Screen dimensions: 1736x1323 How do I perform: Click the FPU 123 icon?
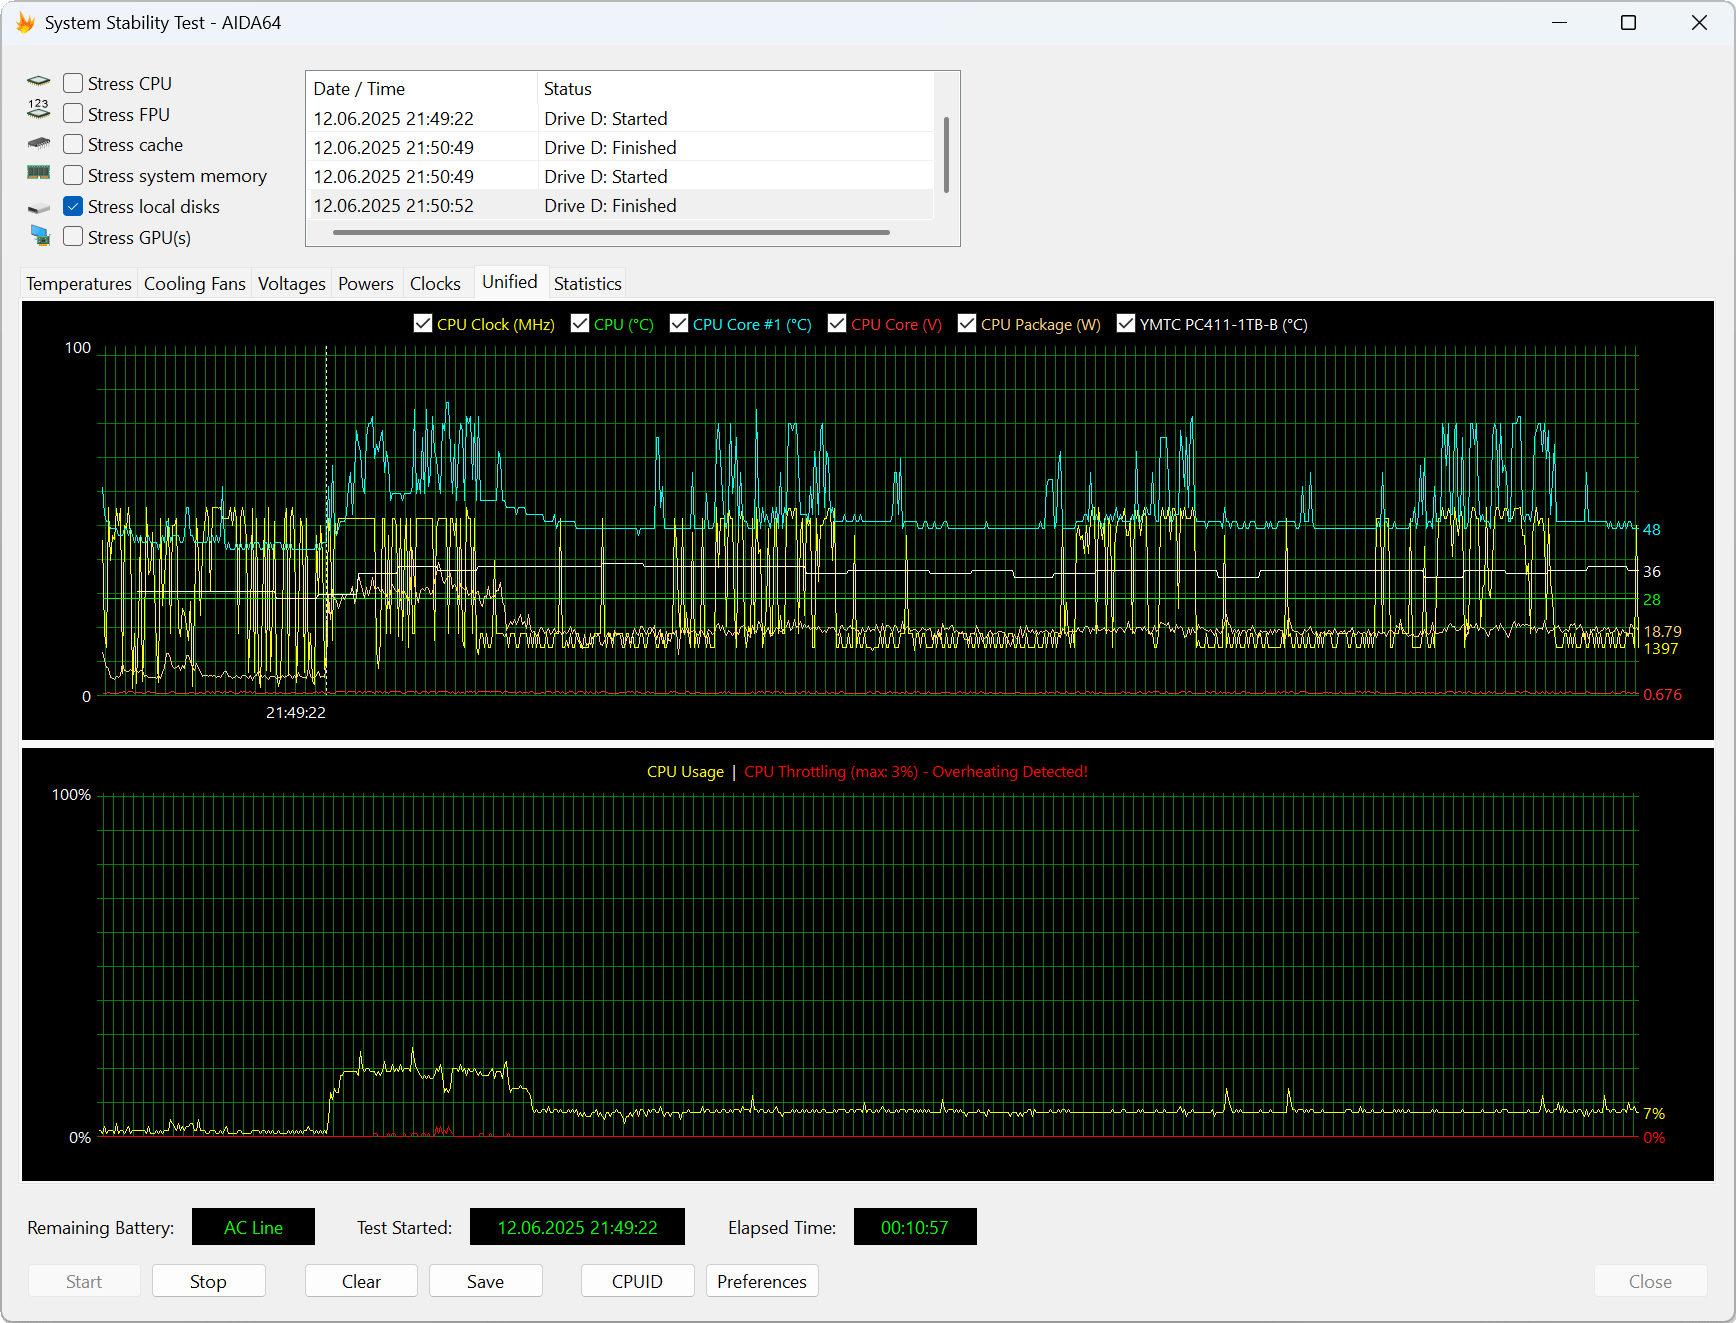coord(38,110)
